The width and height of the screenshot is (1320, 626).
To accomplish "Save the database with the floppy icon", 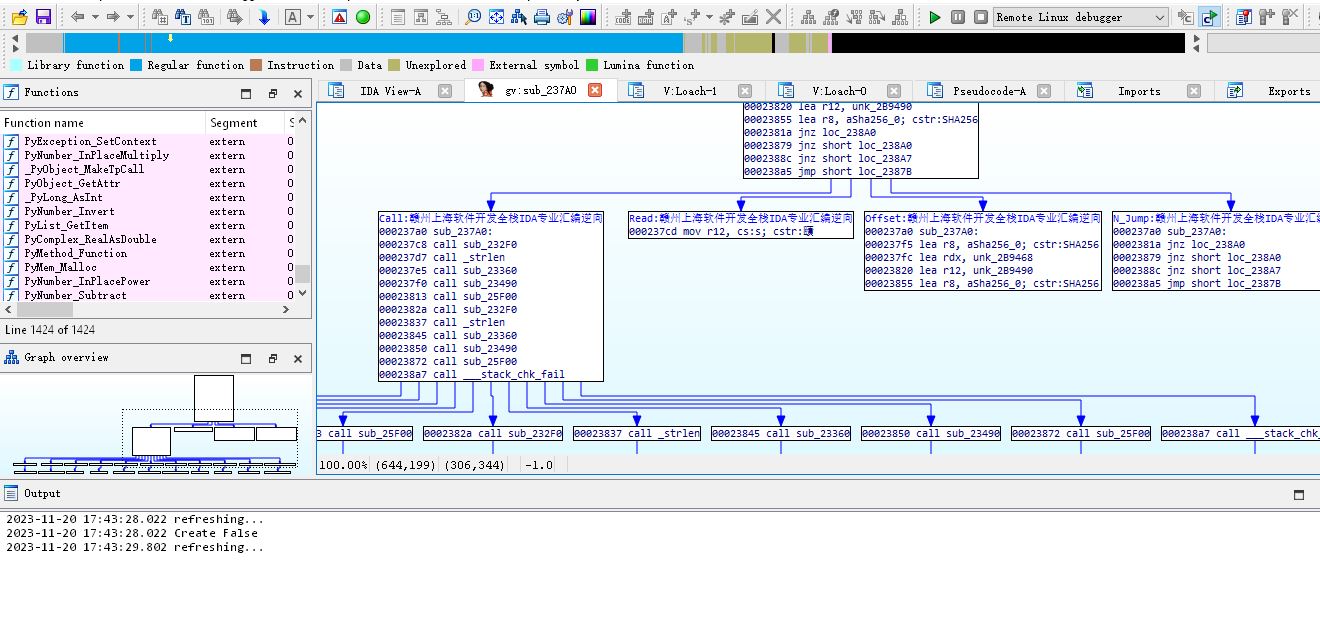I will pos(43,17).
